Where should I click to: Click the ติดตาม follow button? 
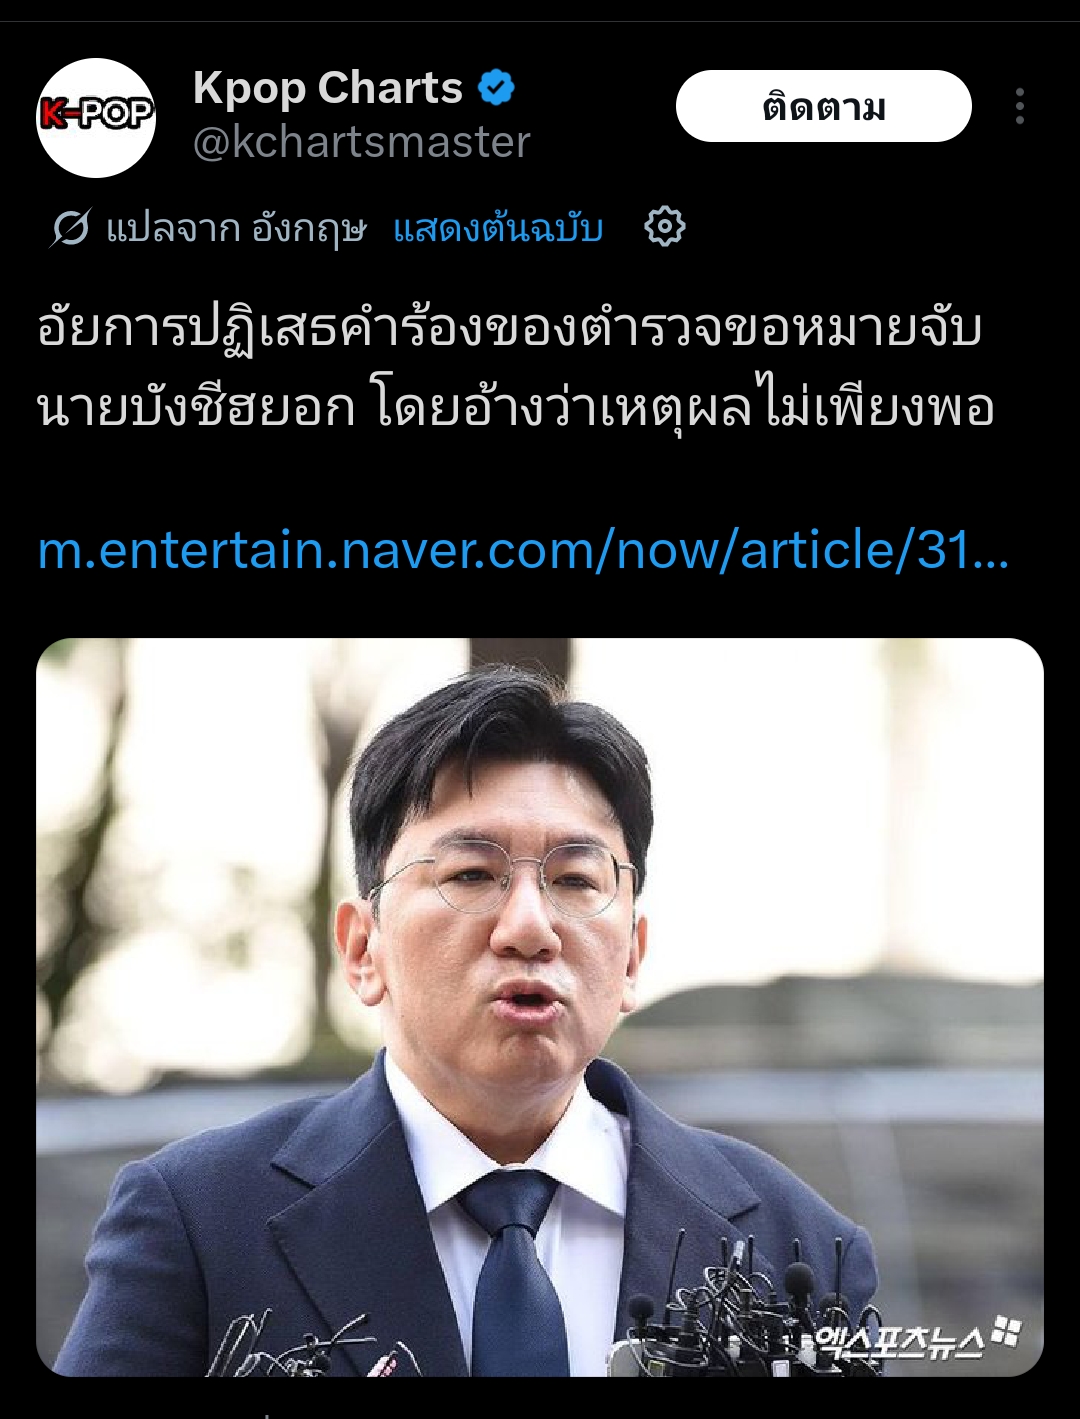[824, 106]
